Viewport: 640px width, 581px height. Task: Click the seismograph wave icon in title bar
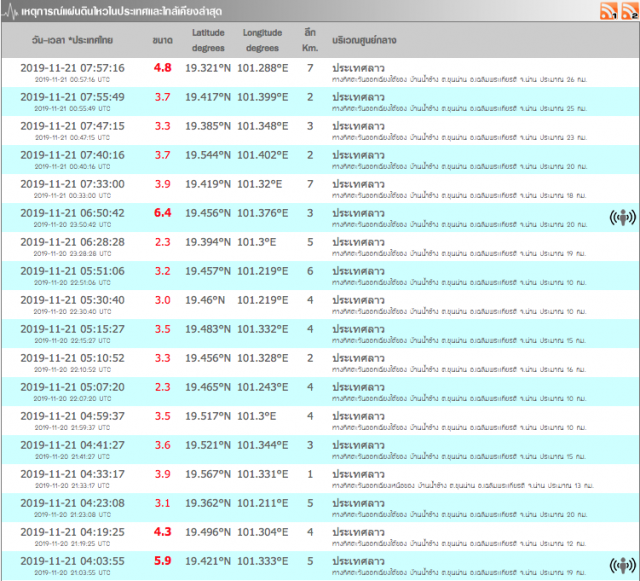pos(9,11)
